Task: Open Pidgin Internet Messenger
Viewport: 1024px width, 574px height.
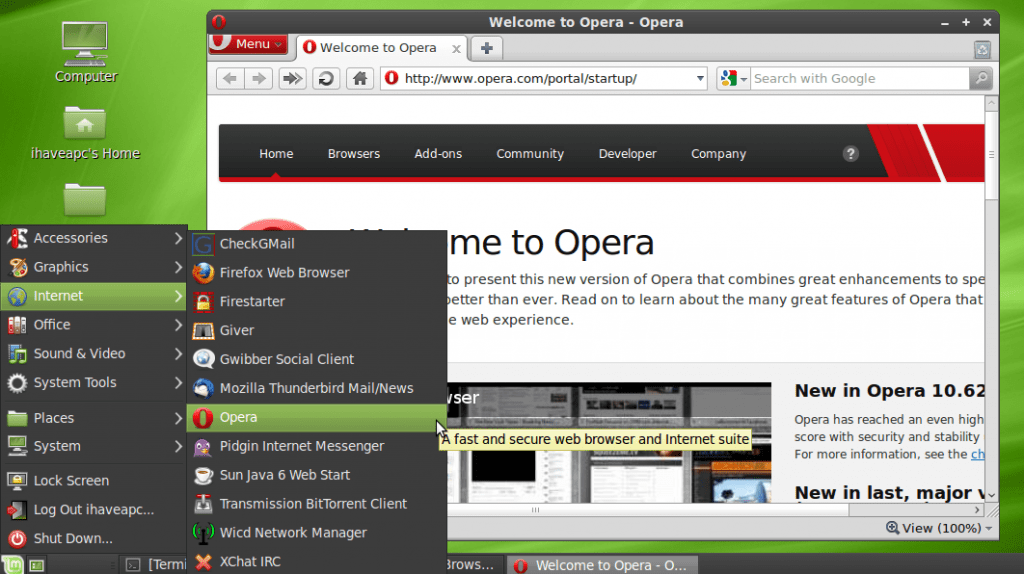Action: pyautogui.click(x=317, y=446)
